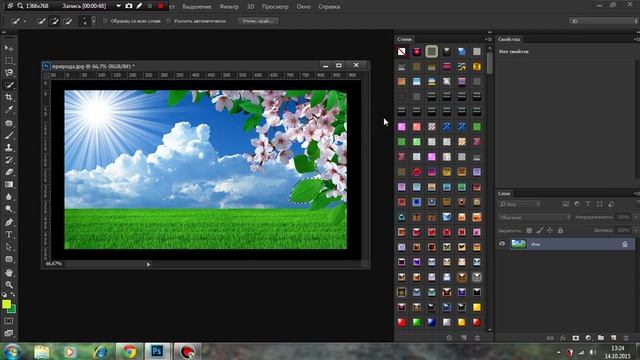The height and width of the screenshot is (360, 640).
Task: Change the screen mode
Action: [9, 333]
